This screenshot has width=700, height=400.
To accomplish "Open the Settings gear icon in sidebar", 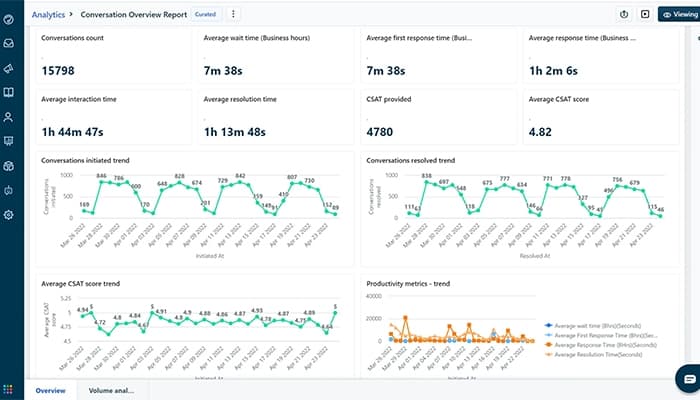I will (x=8, y=215).
